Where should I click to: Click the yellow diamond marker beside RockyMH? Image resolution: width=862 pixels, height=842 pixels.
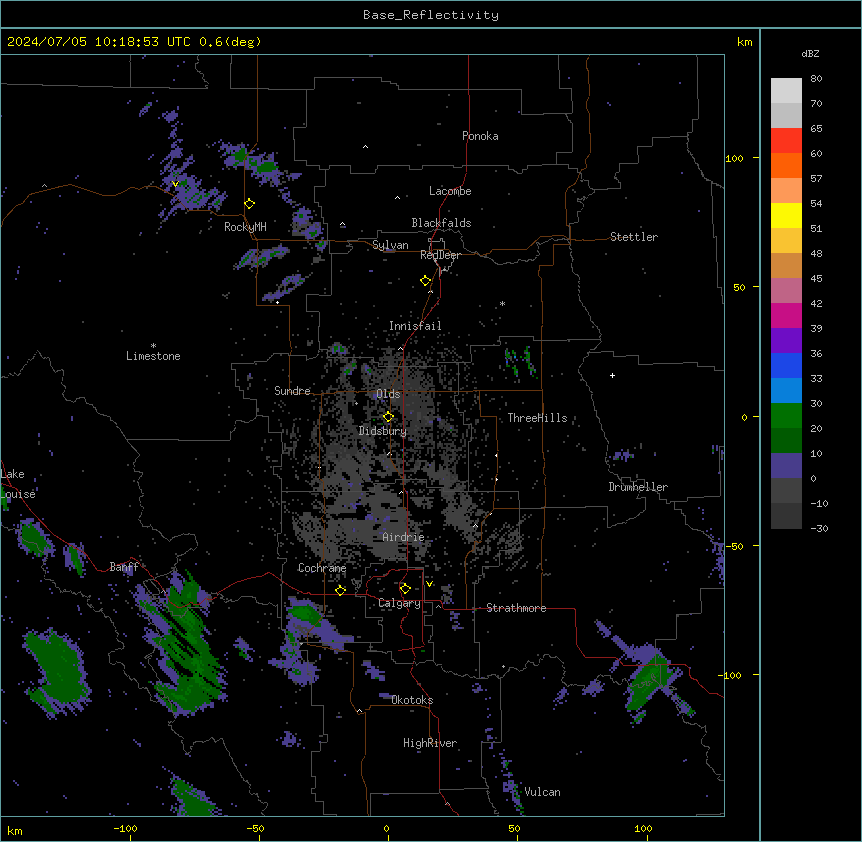(x=250, y=204)
